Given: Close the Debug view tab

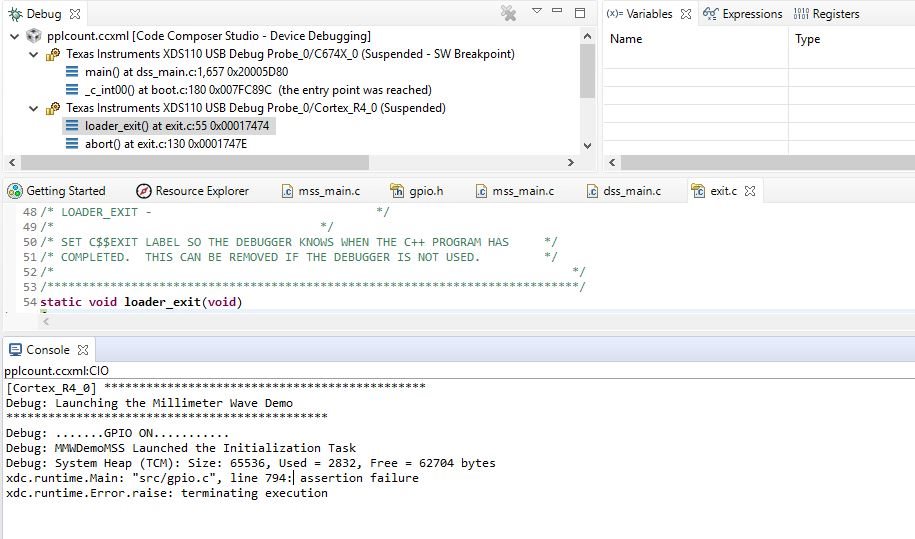Looking at the screenshot, I should click(x=75, y=14).
